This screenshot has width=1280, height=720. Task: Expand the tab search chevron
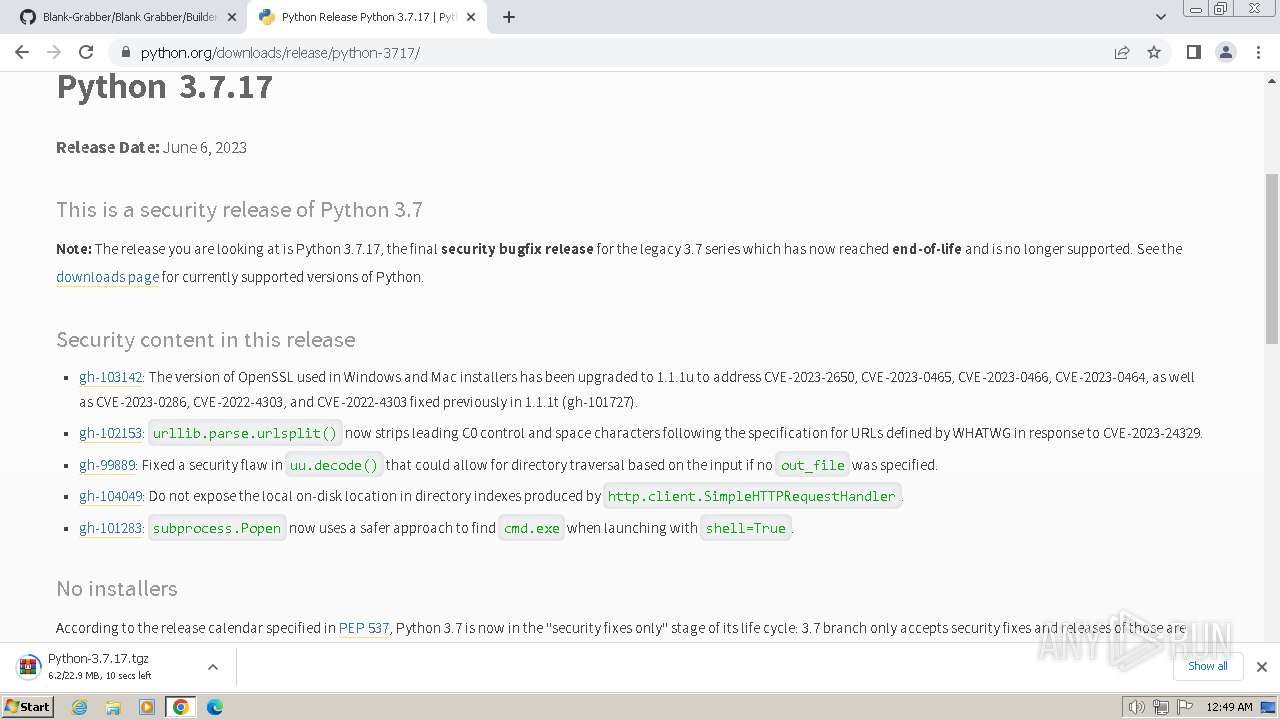1160,17
